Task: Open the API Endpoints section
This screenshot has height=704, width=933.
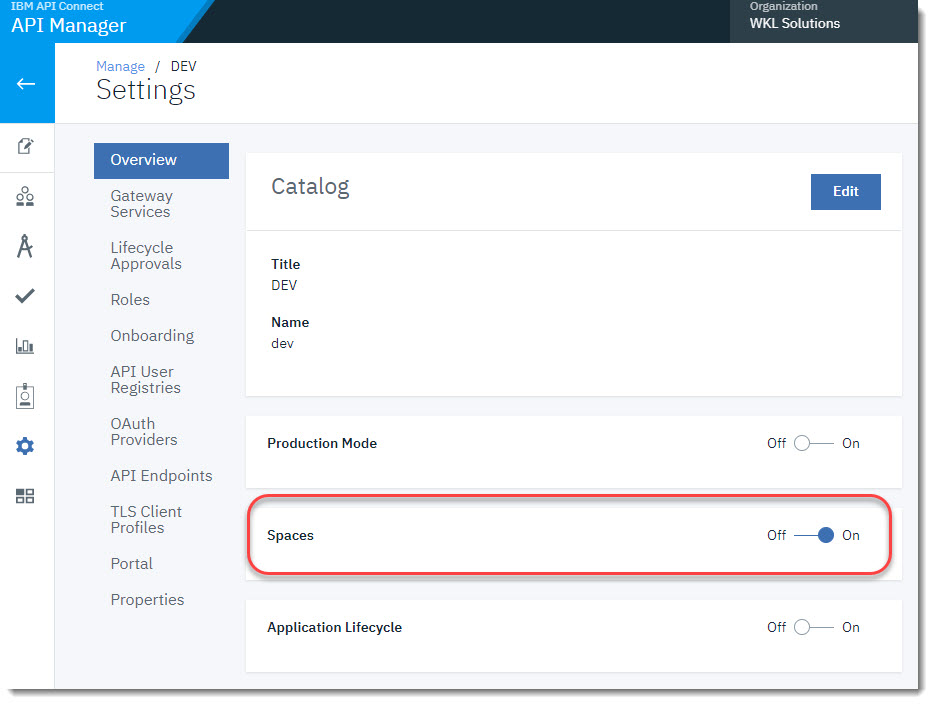Action: pyautogui.click(x=161, y=475)
